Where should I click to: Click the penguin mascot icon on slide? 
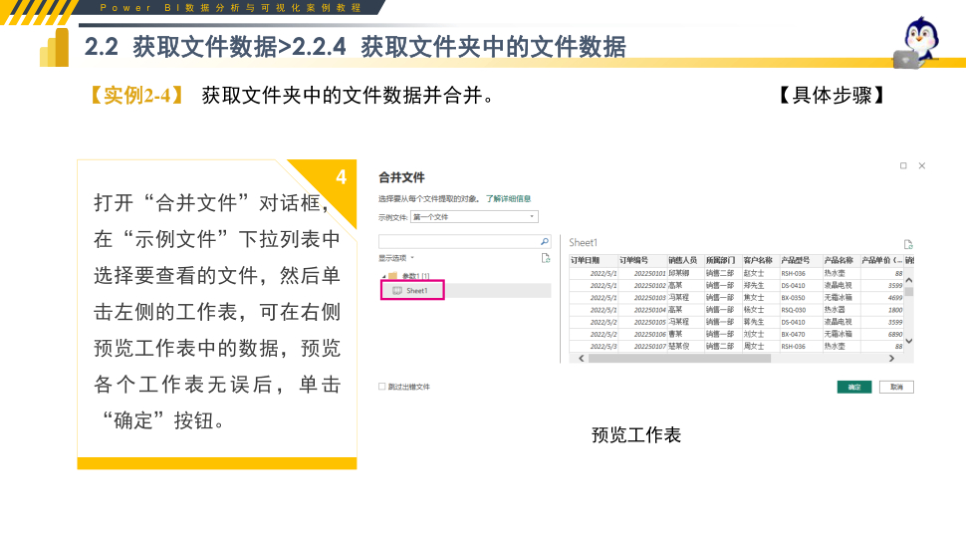(x=917, y=42)
